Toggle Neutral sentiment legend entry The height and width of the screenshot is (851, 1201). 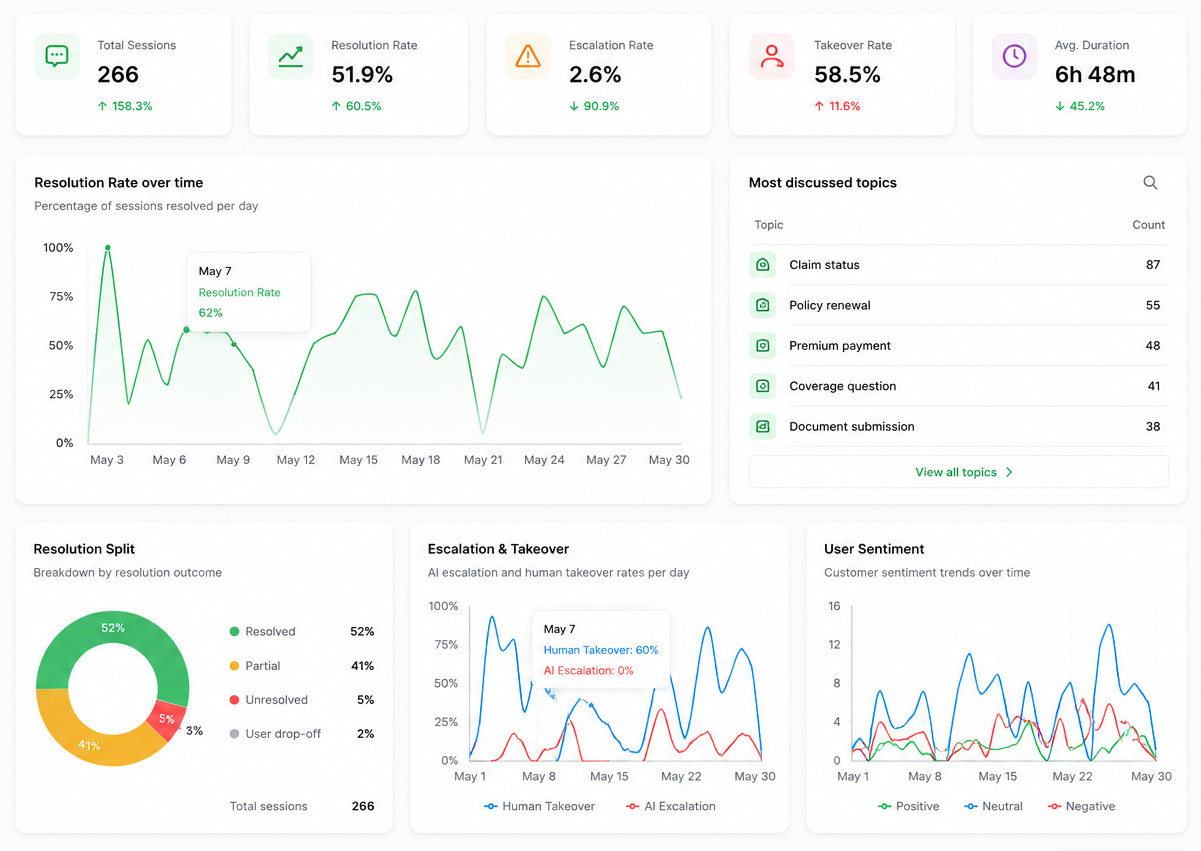coord(993,806)
